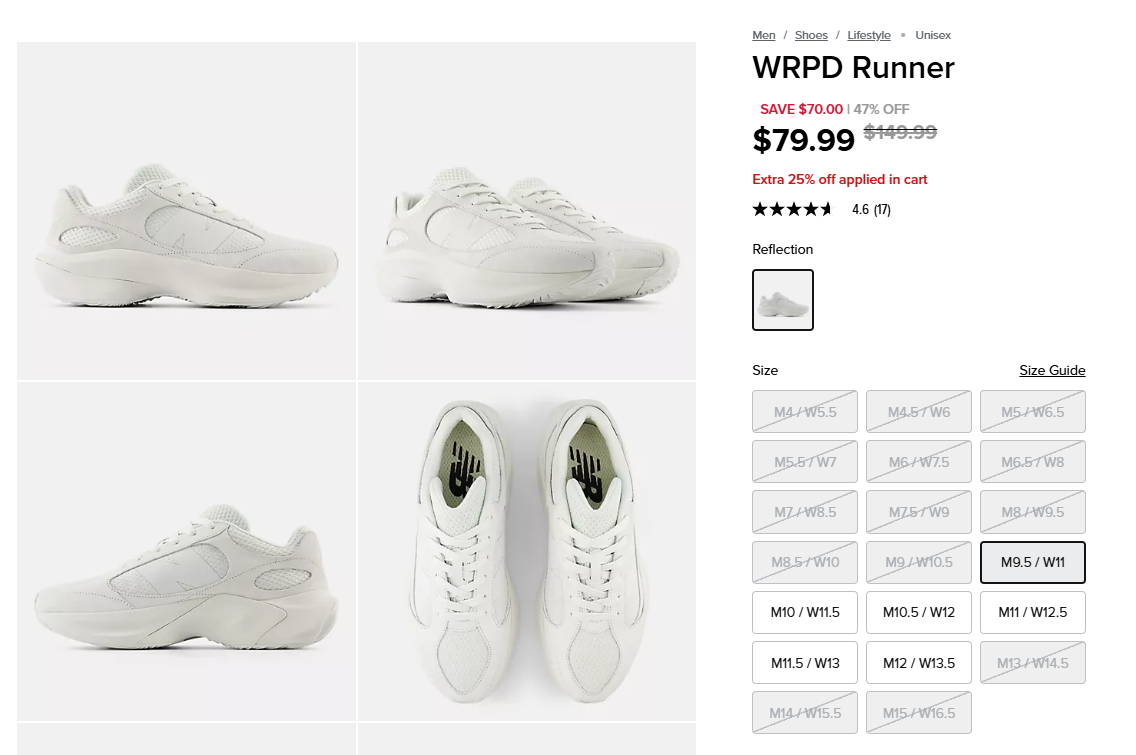This screenshot has height=755, width=1136.
Task: Click the unavailable M9 / W10.5 size
Action: tap(919, 562)
